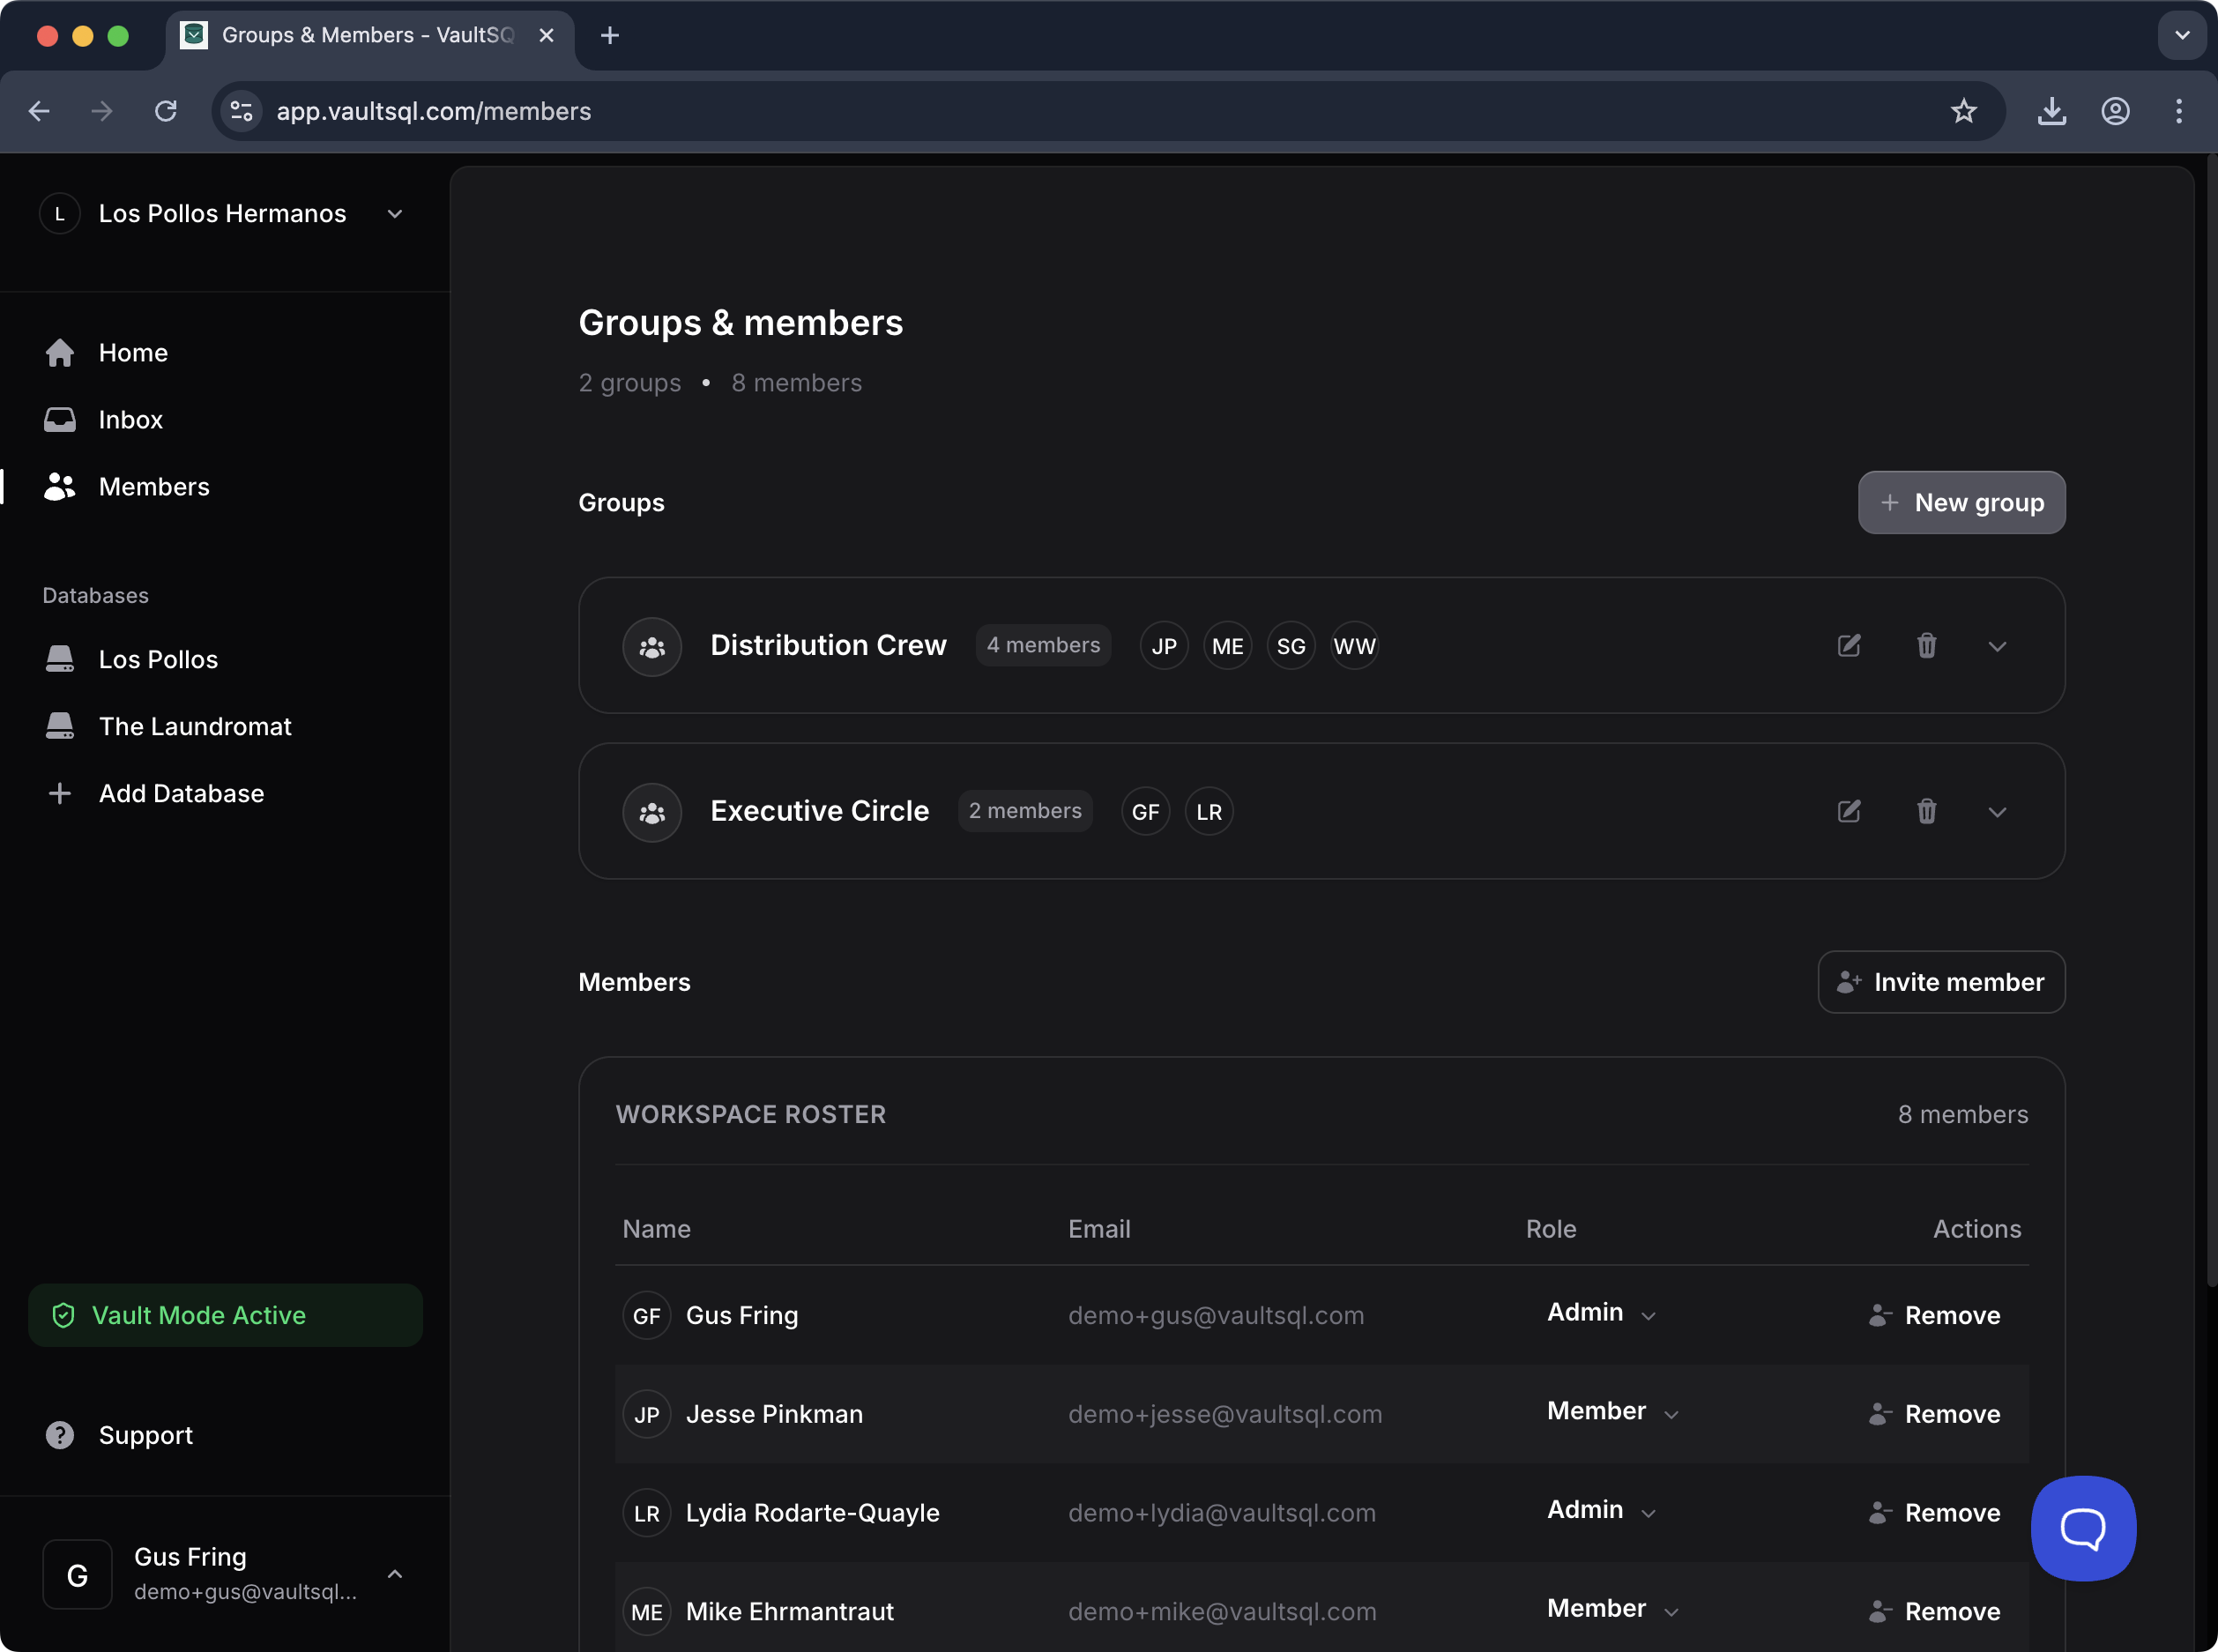
Task: Edit the Executive Circle group
Action: point(1849,811)
